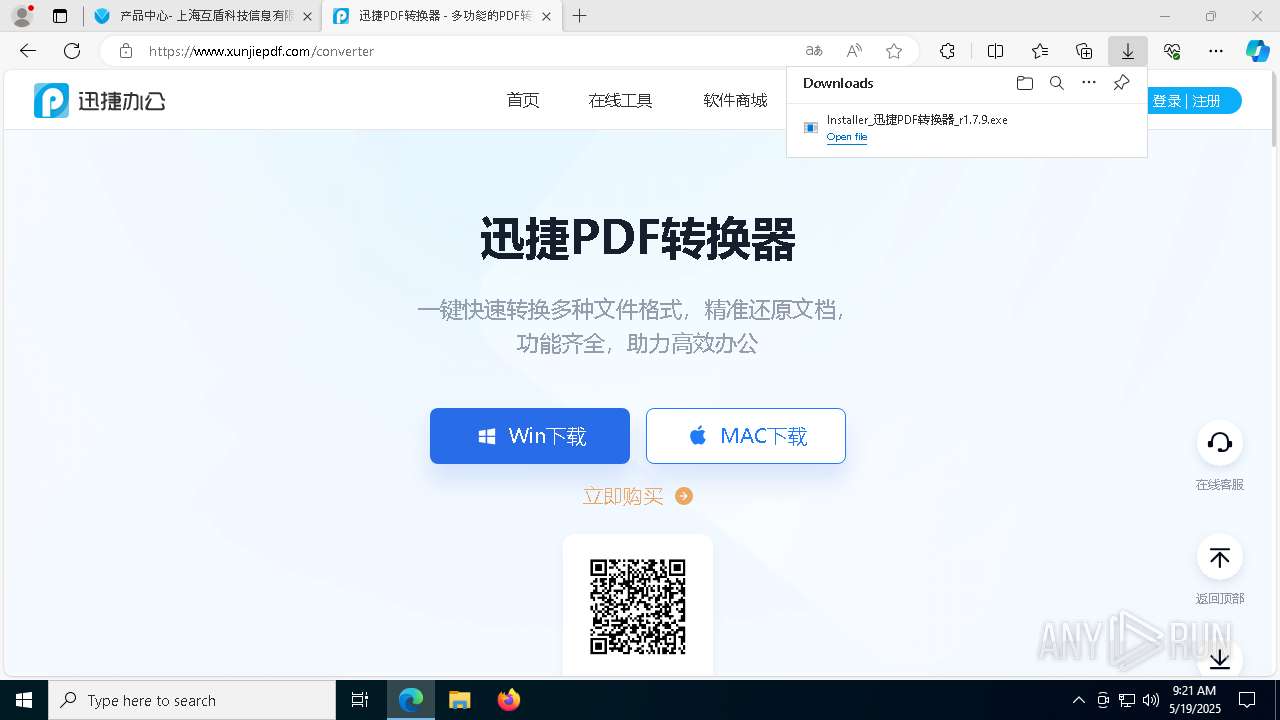Image resolution: width=1280 pixels, height=720 pixels.
Task: Open File Explorer from taskbar
Action: click(x=460, y=700)
